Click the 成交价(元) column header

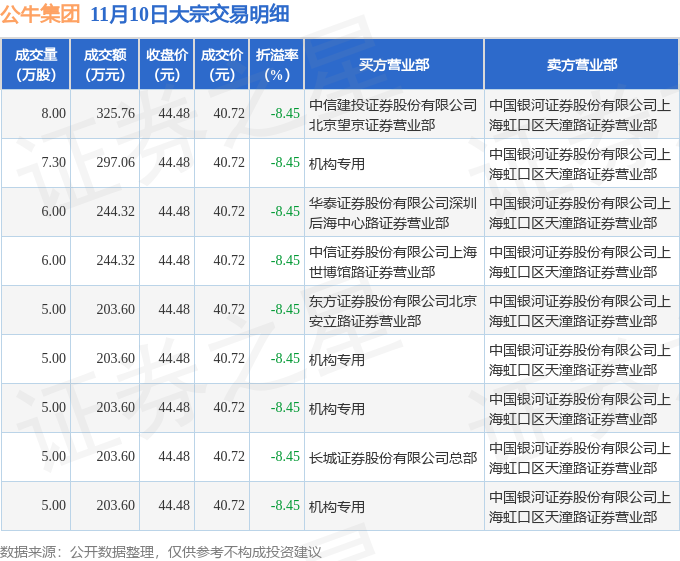(222, 65)
